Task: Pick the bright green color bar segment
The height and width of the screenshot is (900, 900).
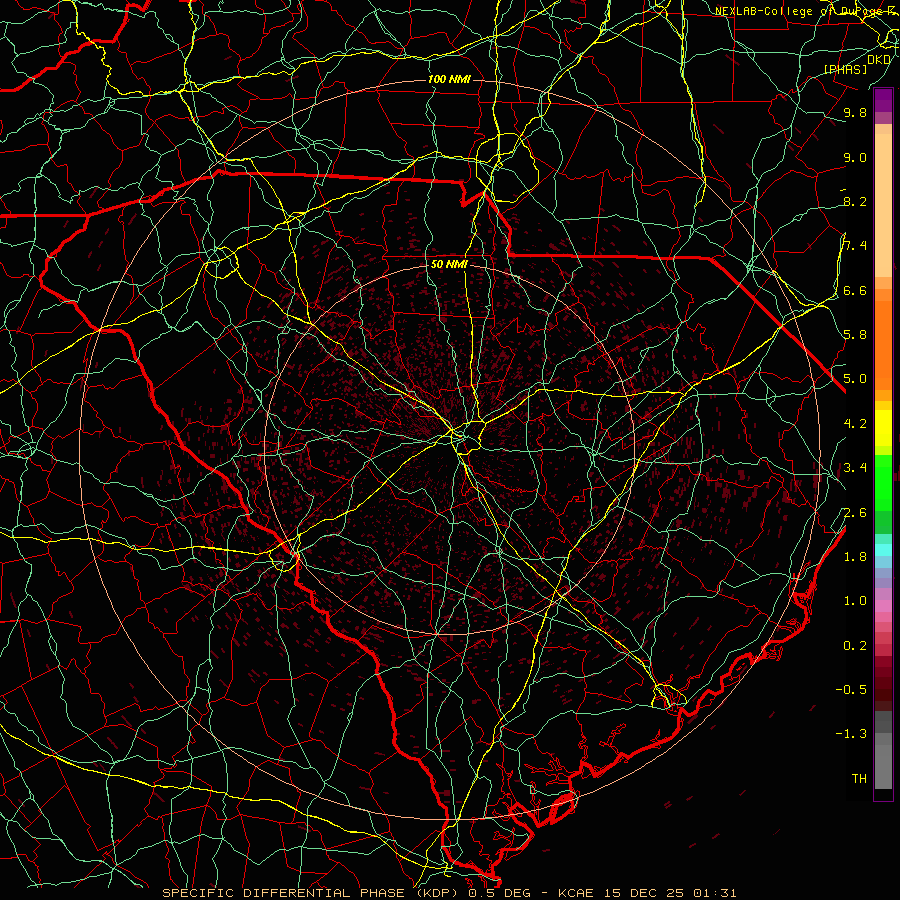Action: [883, 481]
